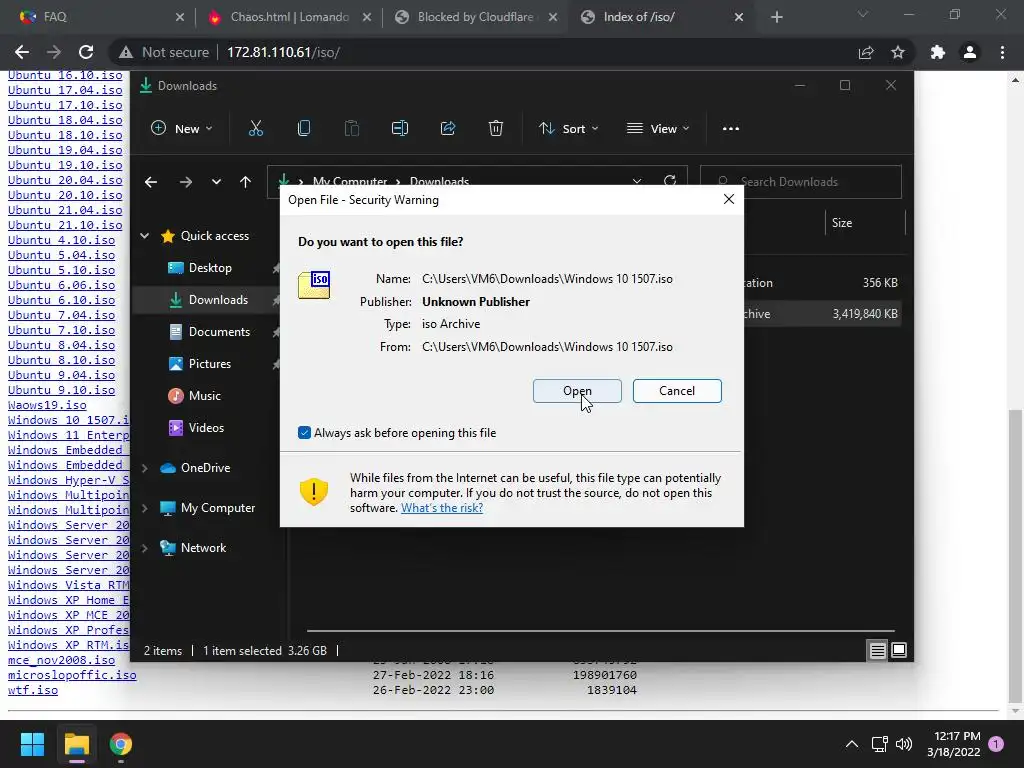The image size is (1024, 768).
Task: Click the share page icon in Chrome address bar
Action: [866, 52]
